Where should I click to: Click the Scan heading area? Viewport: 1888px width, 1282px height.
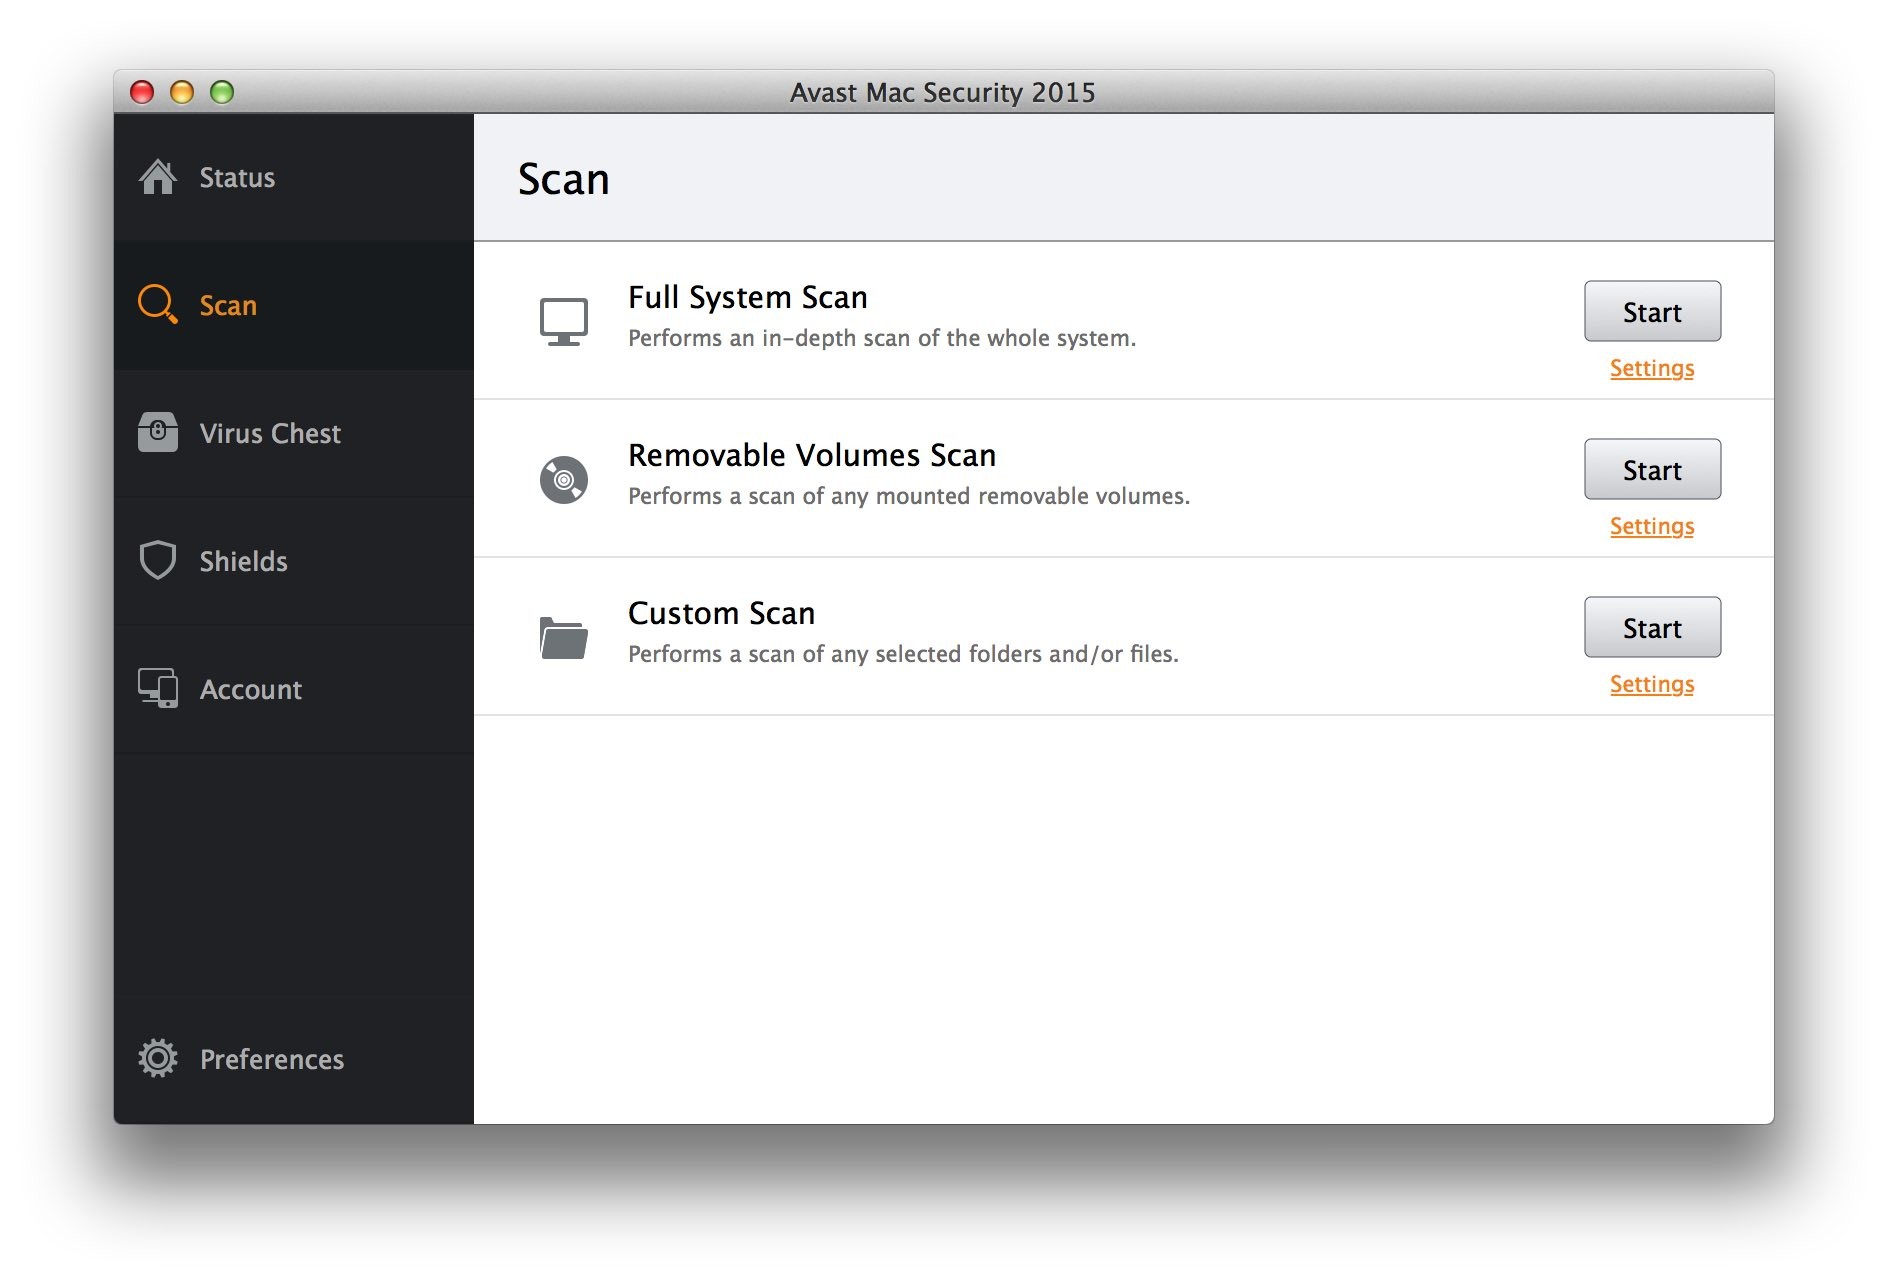tap(563, 178)
